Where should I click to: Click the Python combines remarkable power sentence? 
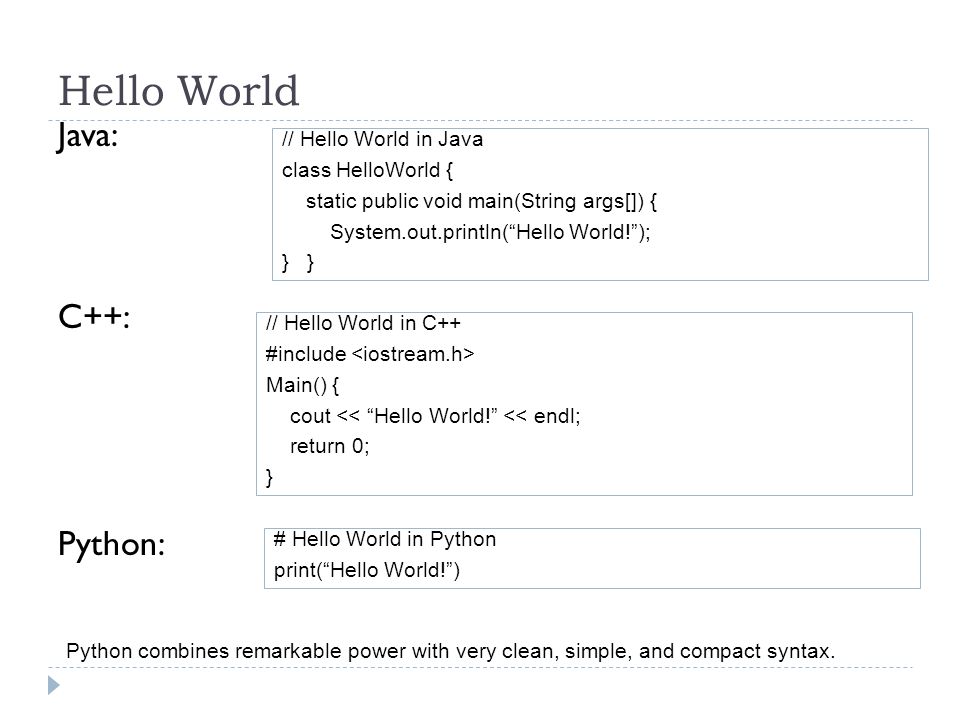tap(451, 651)
